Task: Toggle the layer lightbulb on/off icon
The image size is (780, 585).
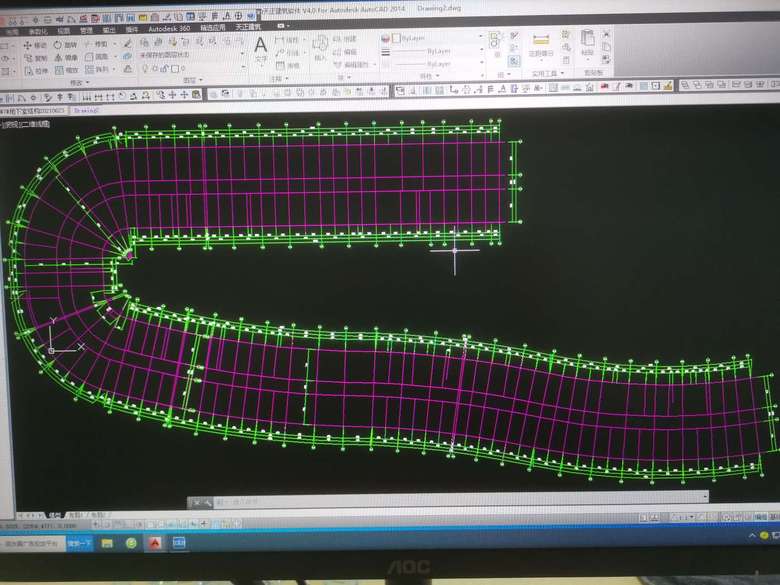Action: tap(146, 69)
